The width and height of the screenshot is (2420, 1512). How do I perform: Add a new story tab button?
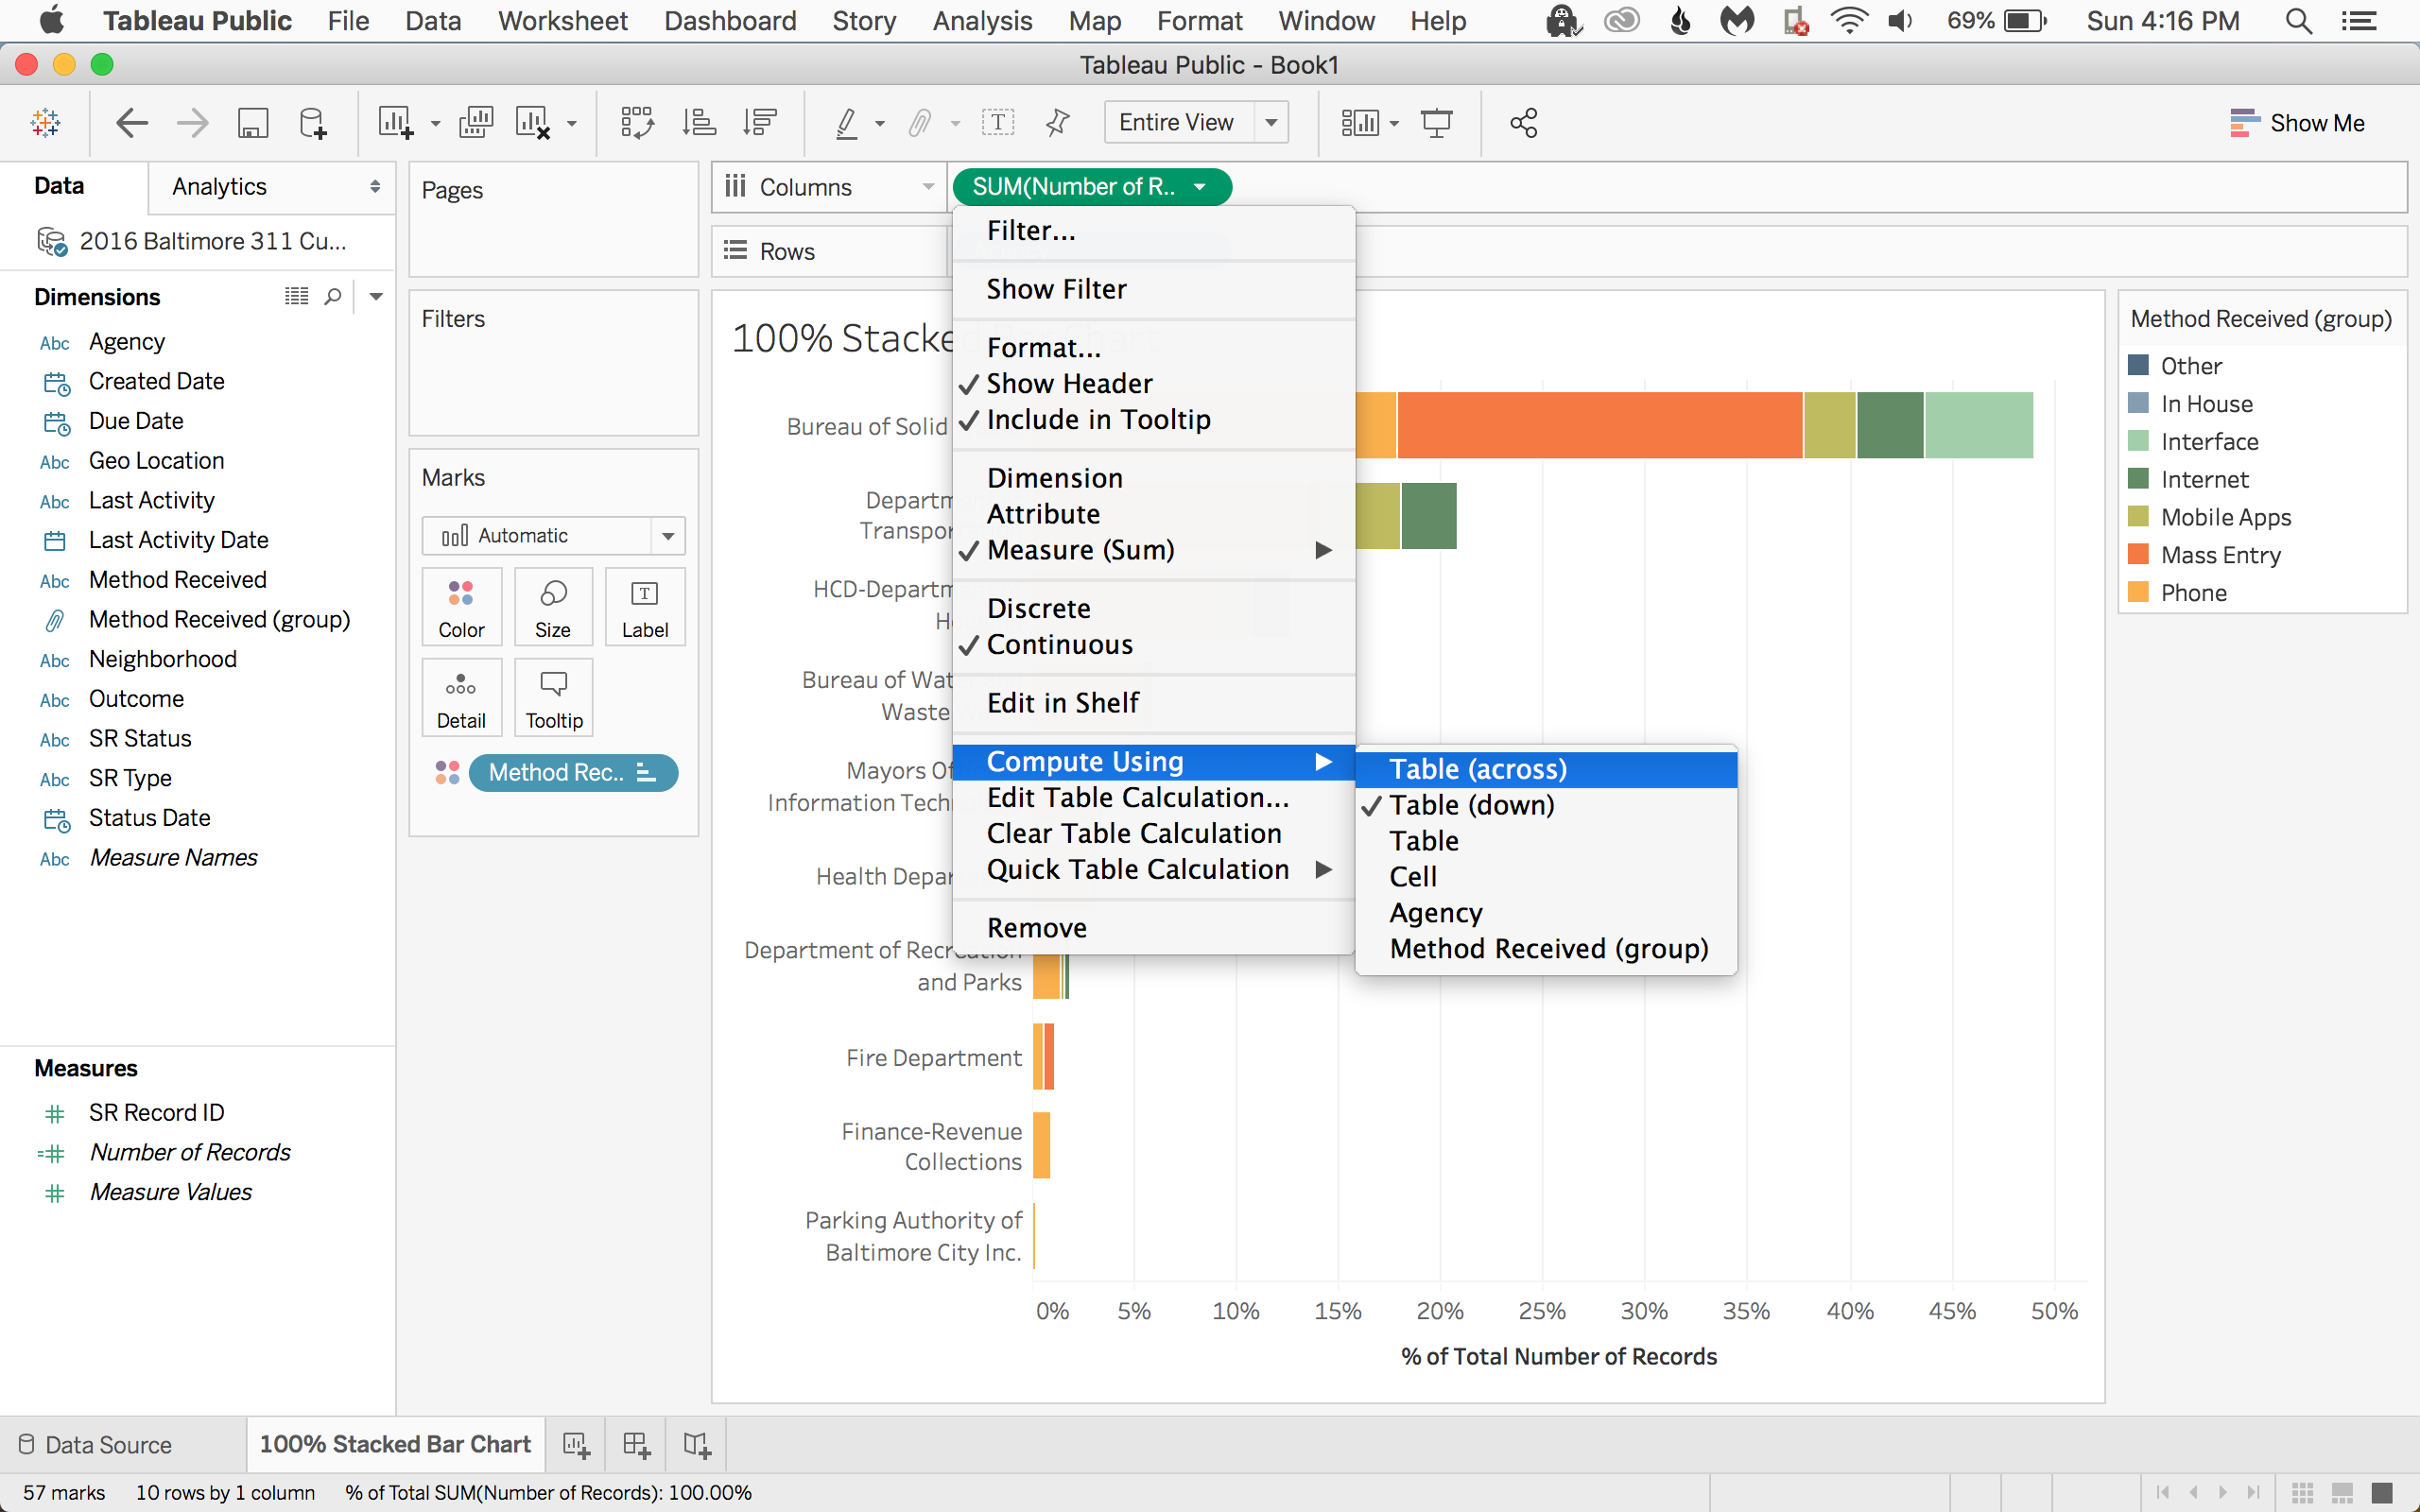(697, 1445)
